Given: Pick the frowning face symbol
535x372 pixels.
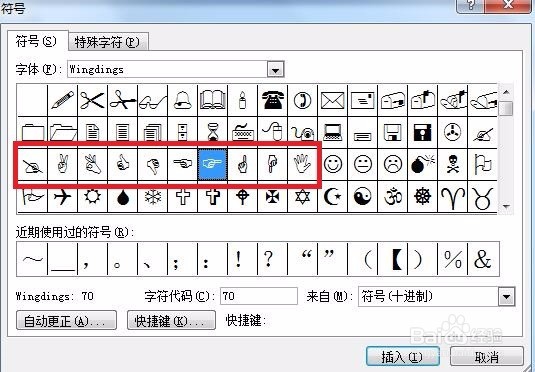Looking at the screenshot, I should 393,164.
